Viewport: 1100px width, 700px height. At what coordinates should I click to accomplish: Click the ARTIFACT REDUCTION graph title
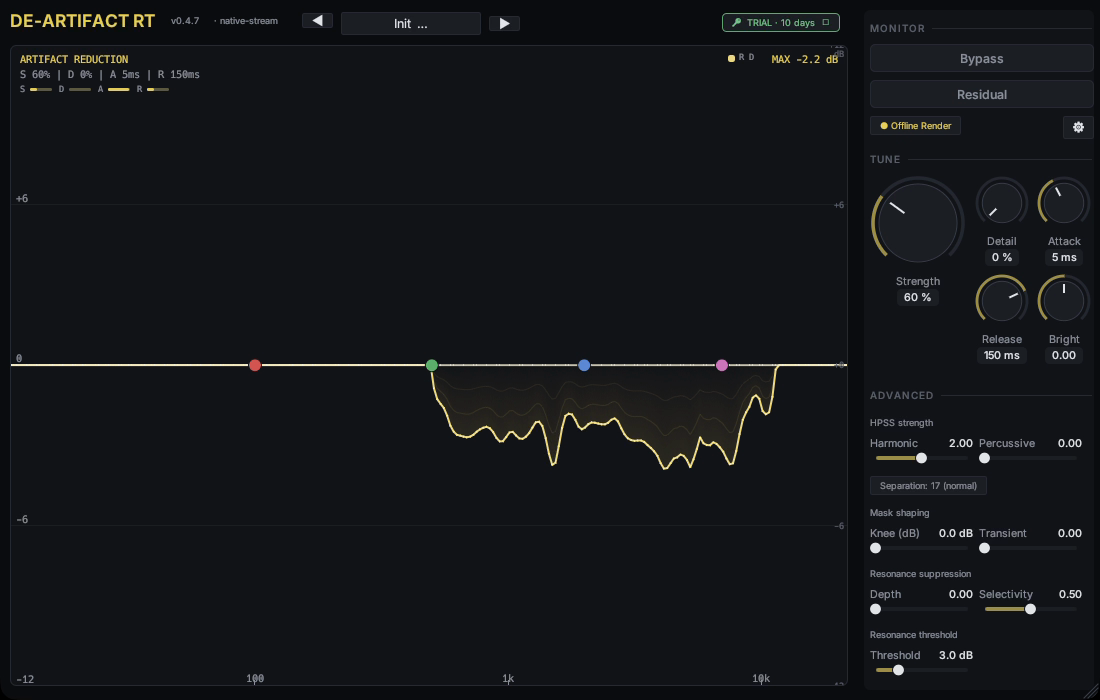coord(74,60)
